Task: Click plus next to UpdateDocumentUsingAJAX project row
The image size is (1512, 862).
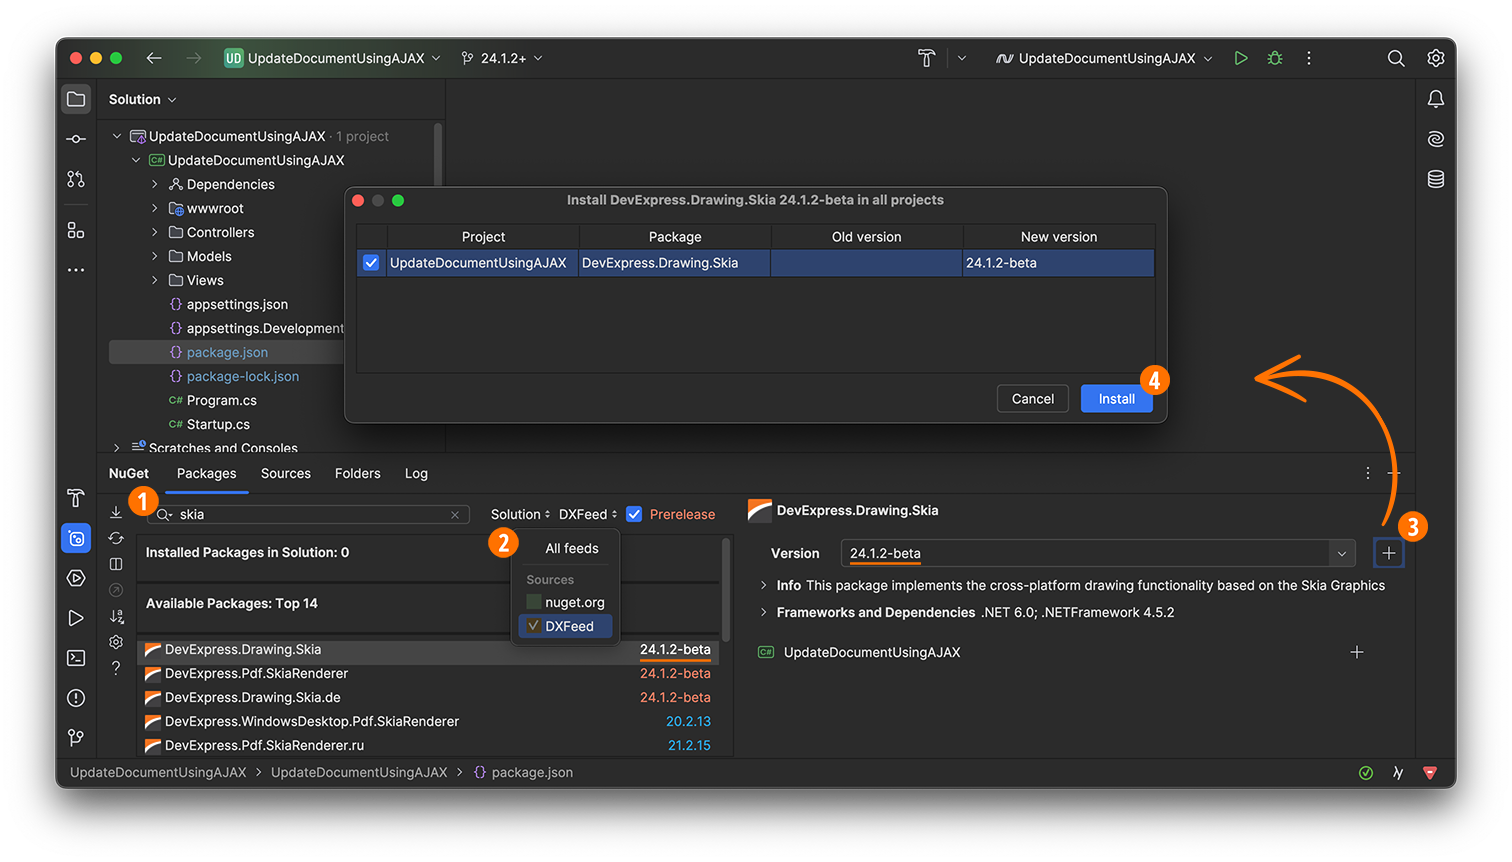Action: (x=1357, y=652)
